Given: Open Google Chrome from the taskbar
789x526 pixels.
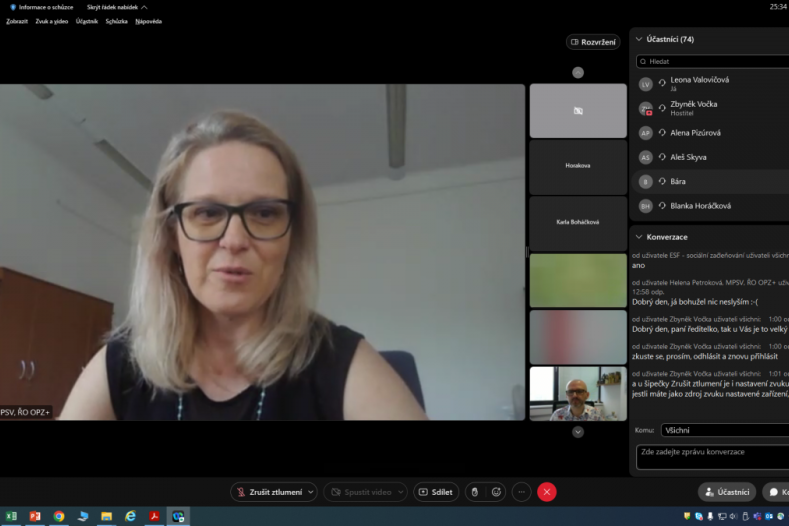Looking at the screenshot, I should (59, 516).
